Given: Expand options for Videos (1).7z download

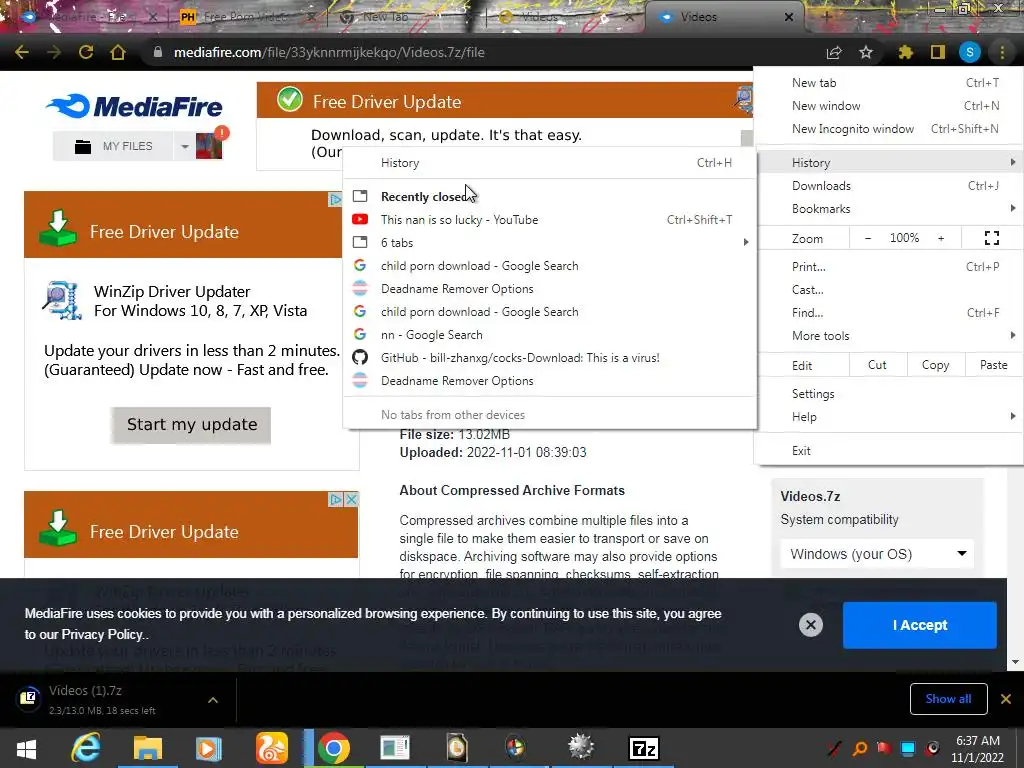Looking at the screenshot, I should (213, 700).
